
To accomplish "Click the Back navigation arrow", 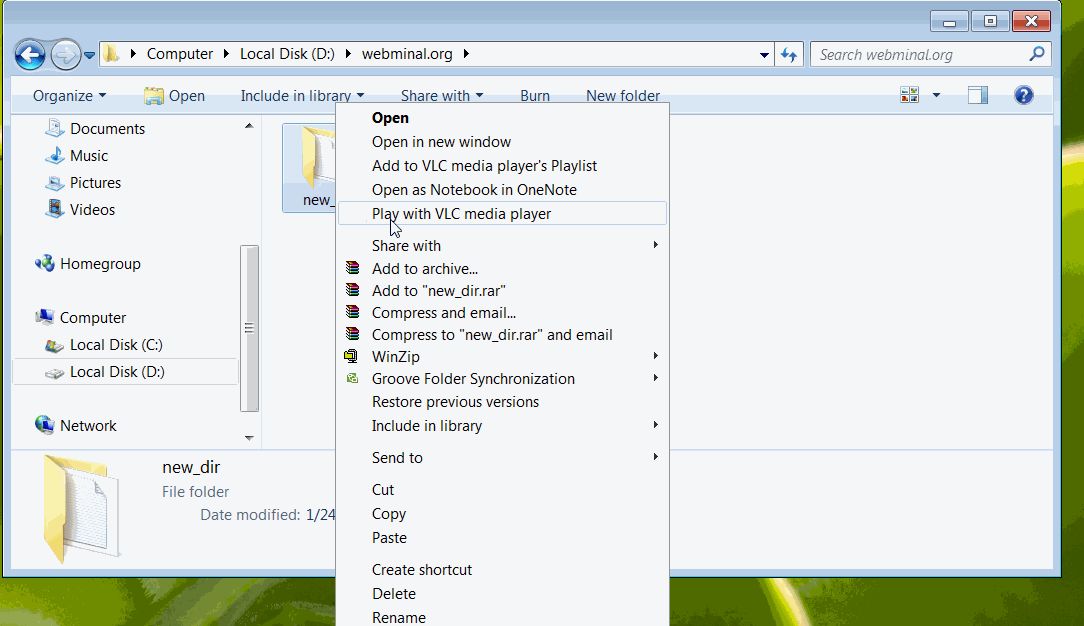I will 30,55.
